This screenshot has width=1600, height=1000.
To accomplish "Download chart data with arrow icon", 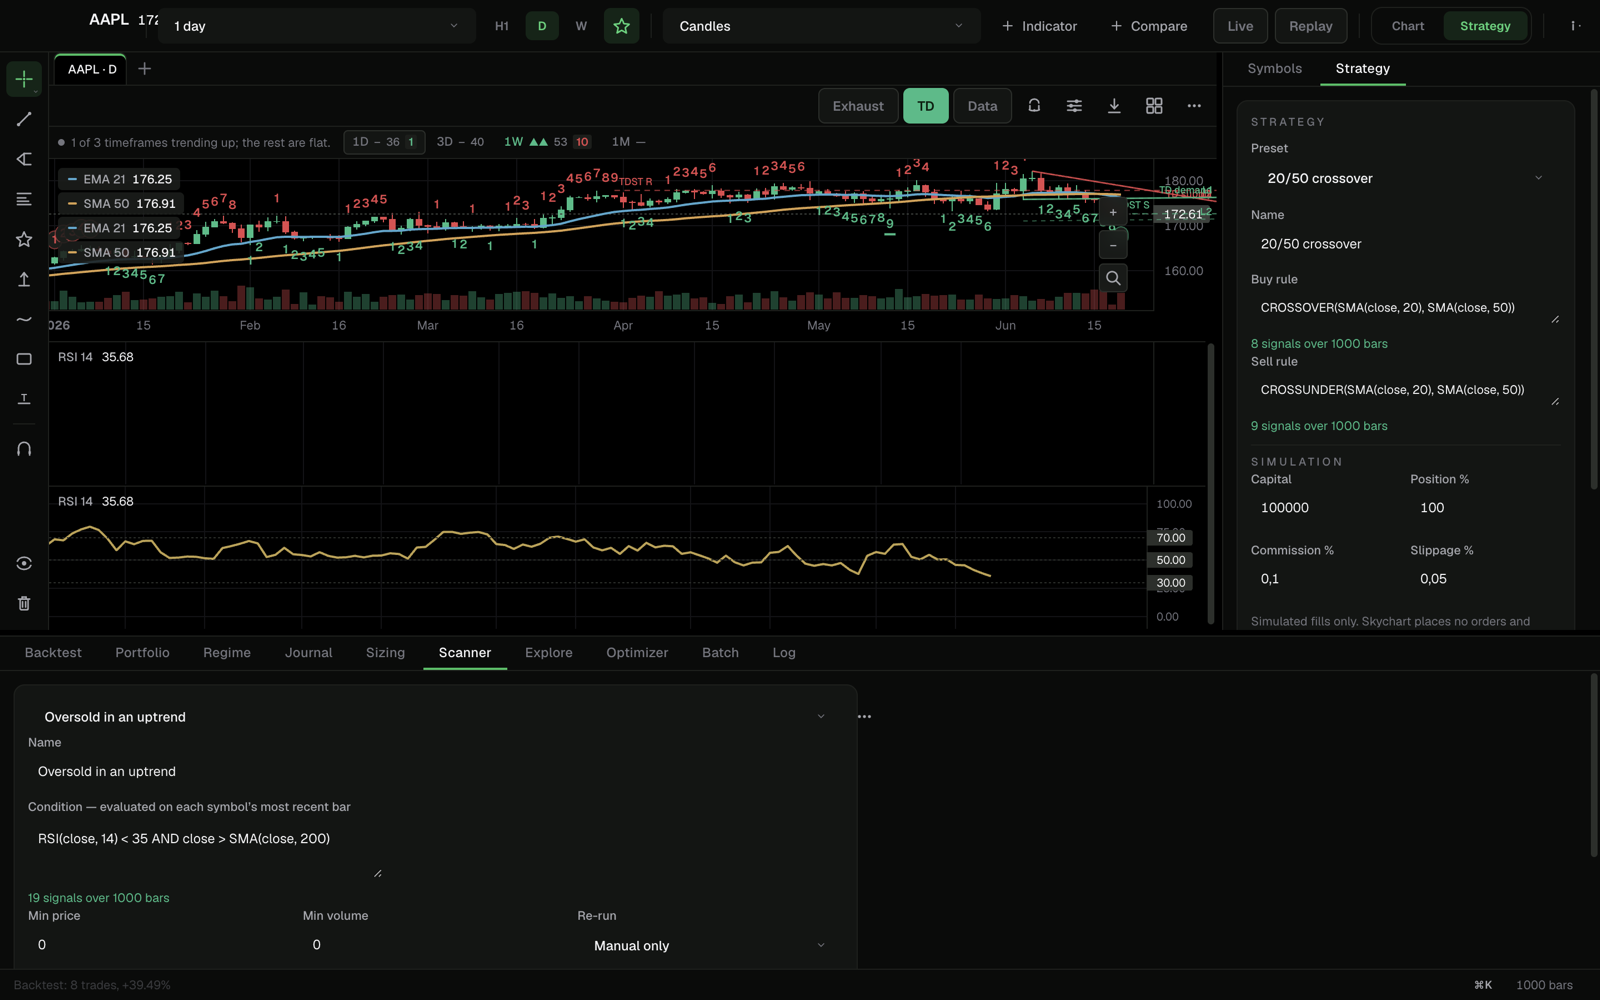I will tap(1114, 105).
